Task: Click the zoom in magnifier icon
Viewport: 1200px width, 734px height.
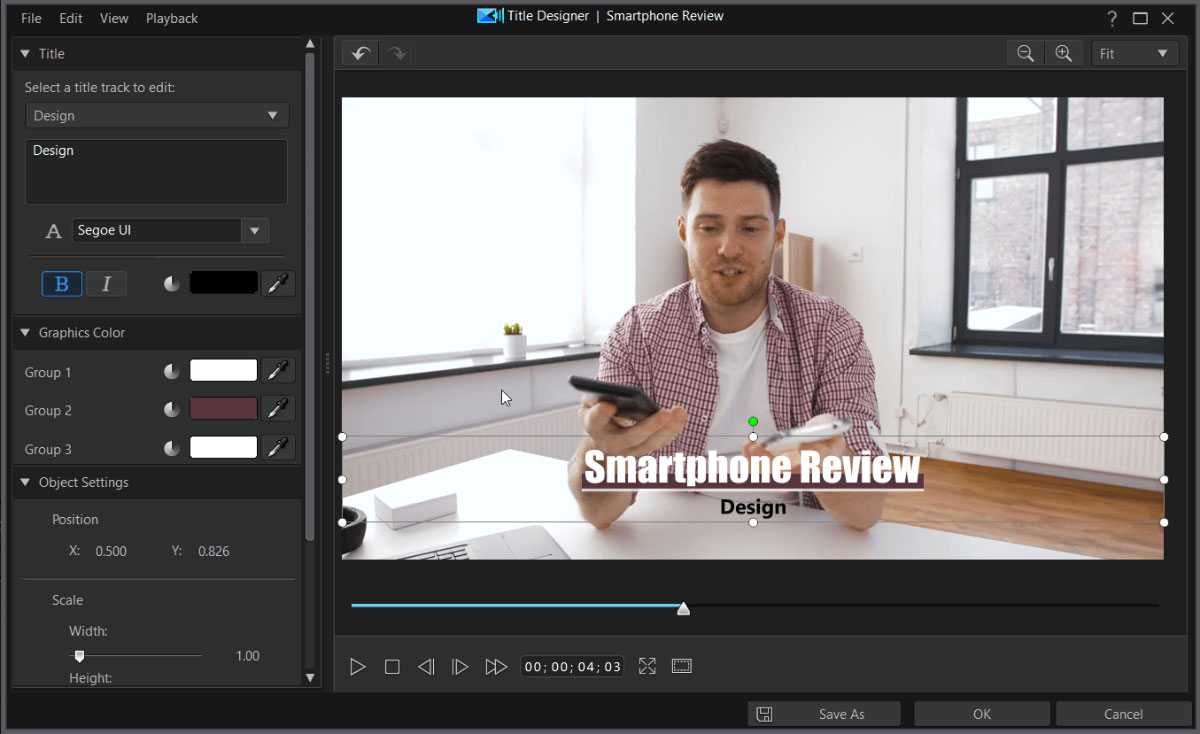Action: 1063,54
